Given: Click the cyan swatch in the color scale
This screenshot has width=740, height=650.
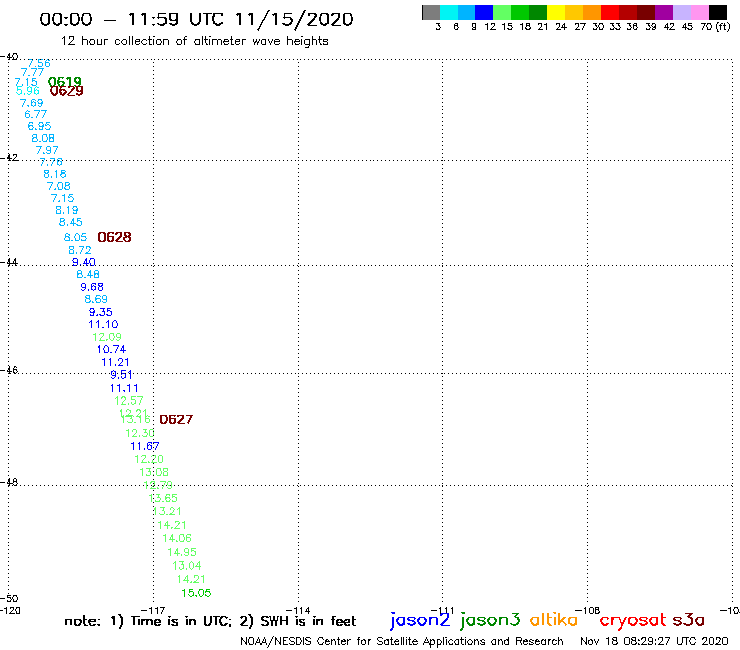Looking at the screenshot, I should (x=449, y=12).
